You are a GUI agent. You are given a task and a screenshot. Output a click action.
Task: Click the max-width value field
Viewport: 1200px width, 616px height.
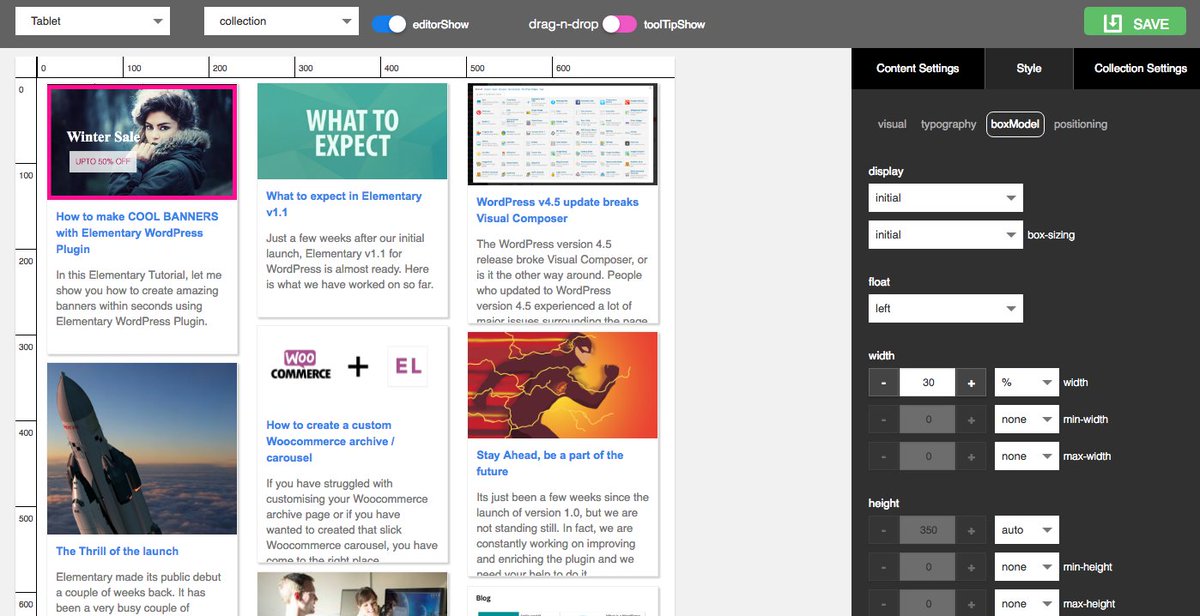[x=928, y=457]
